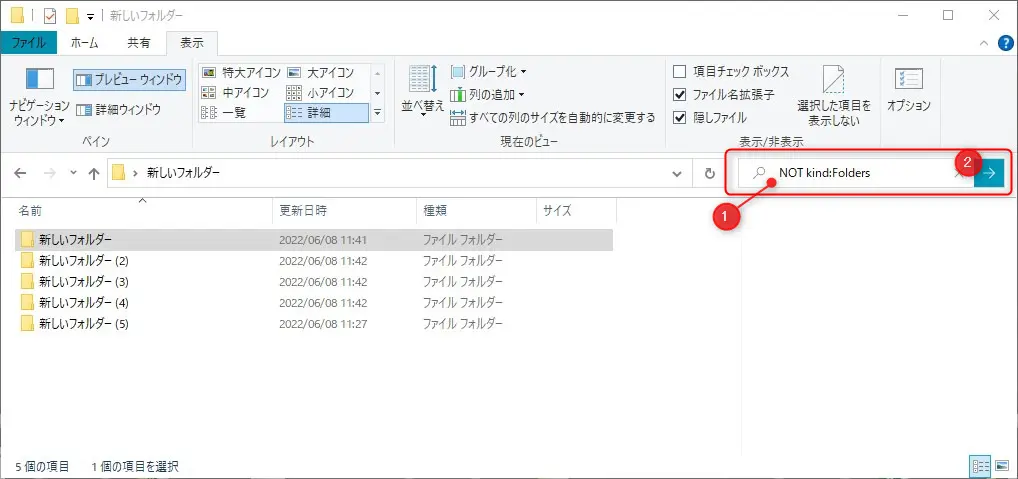Select folder 新しいフォルダー (4)
This screenshot has width=1018, height=479.
point(84,302)
